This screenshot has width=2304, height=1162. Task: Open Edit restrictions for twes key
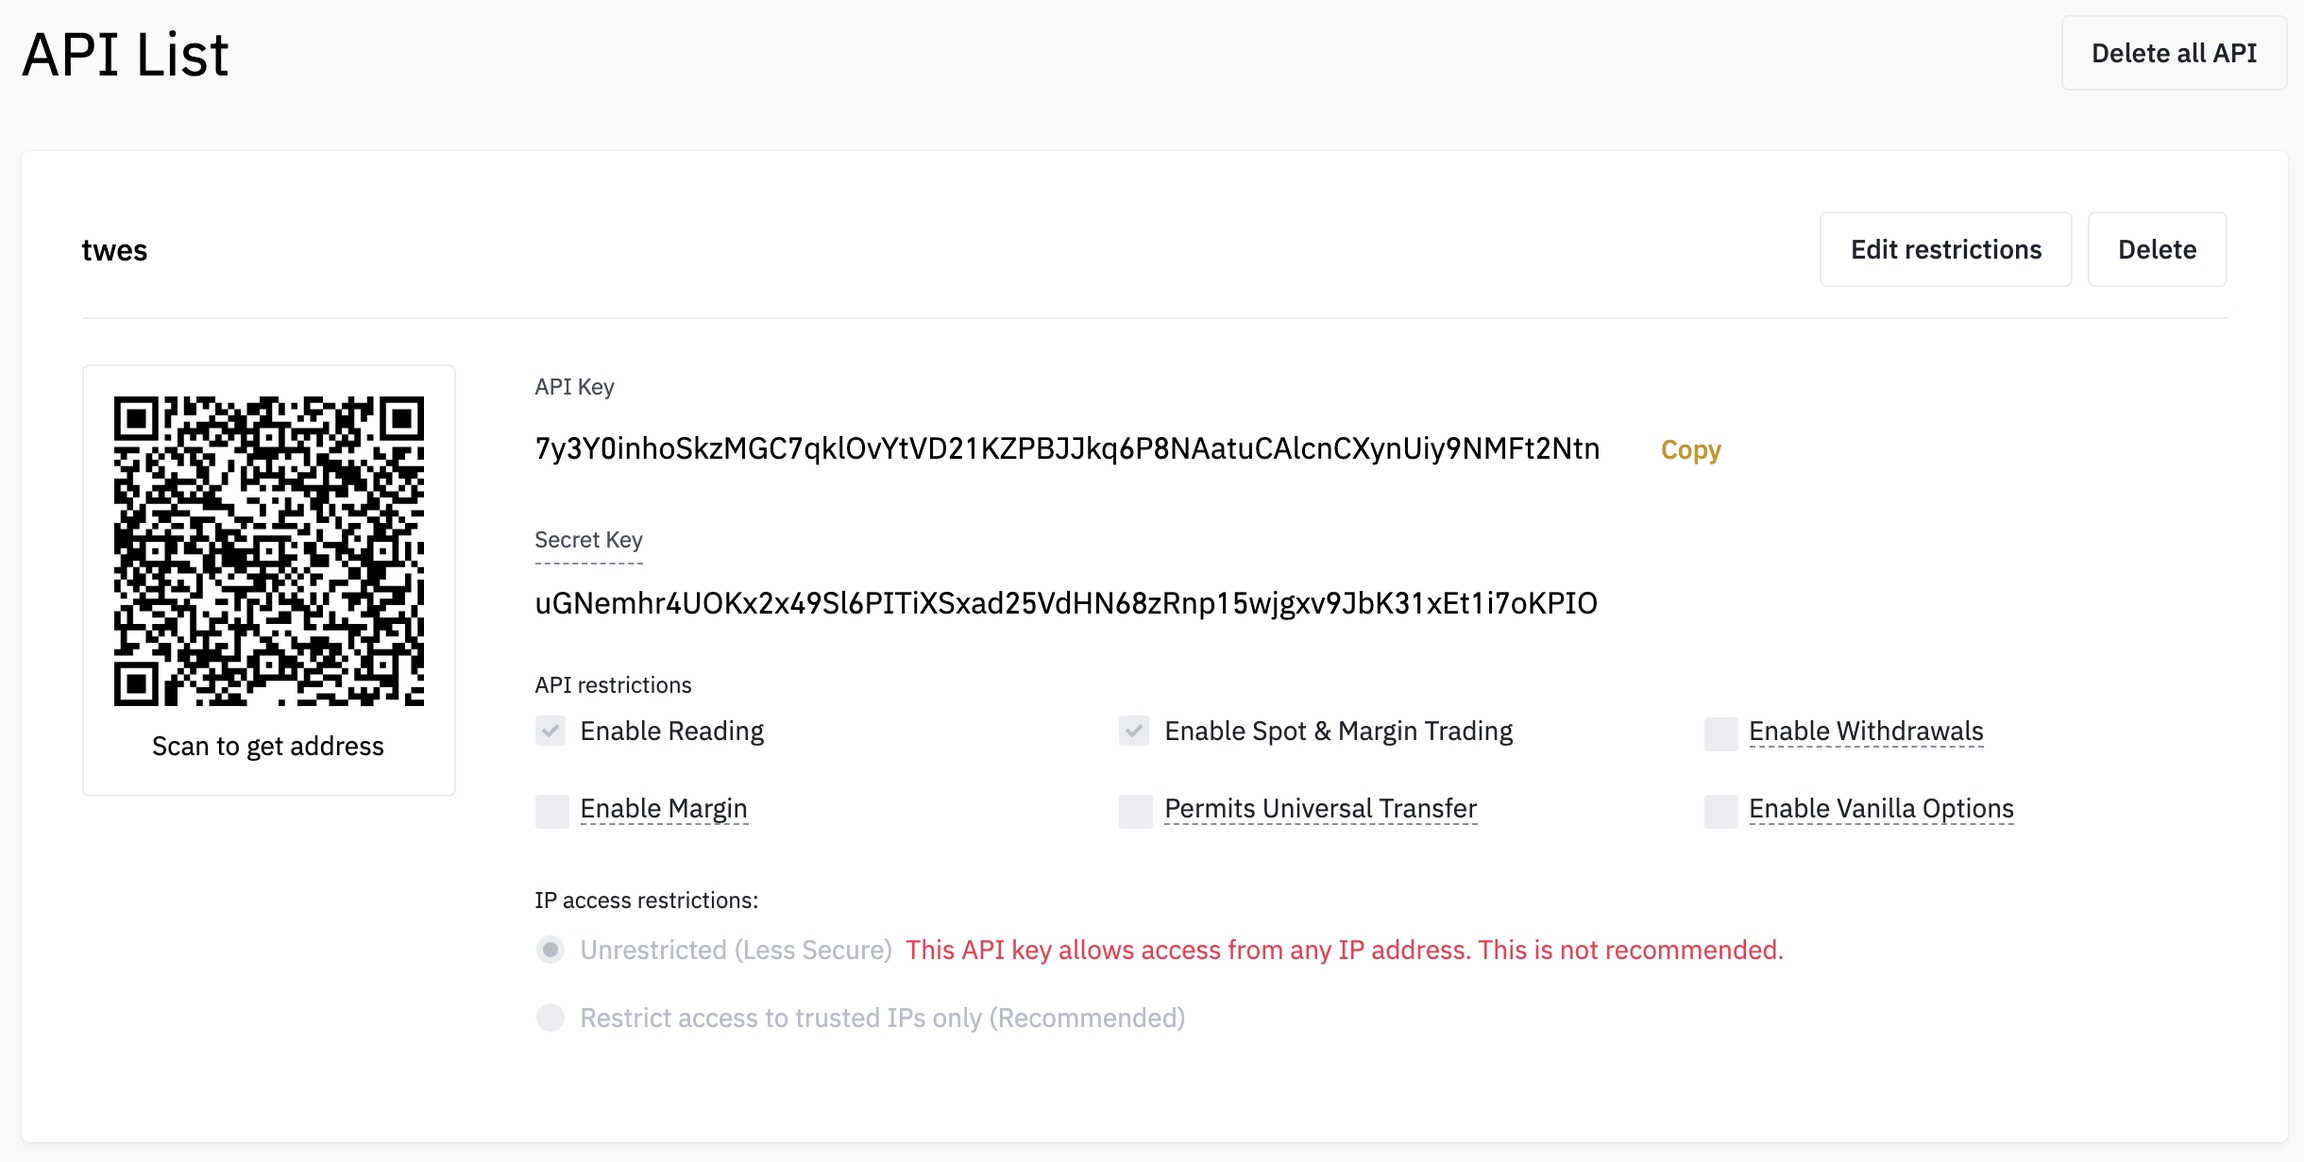pyautogui.click(x=1945, y=249)
